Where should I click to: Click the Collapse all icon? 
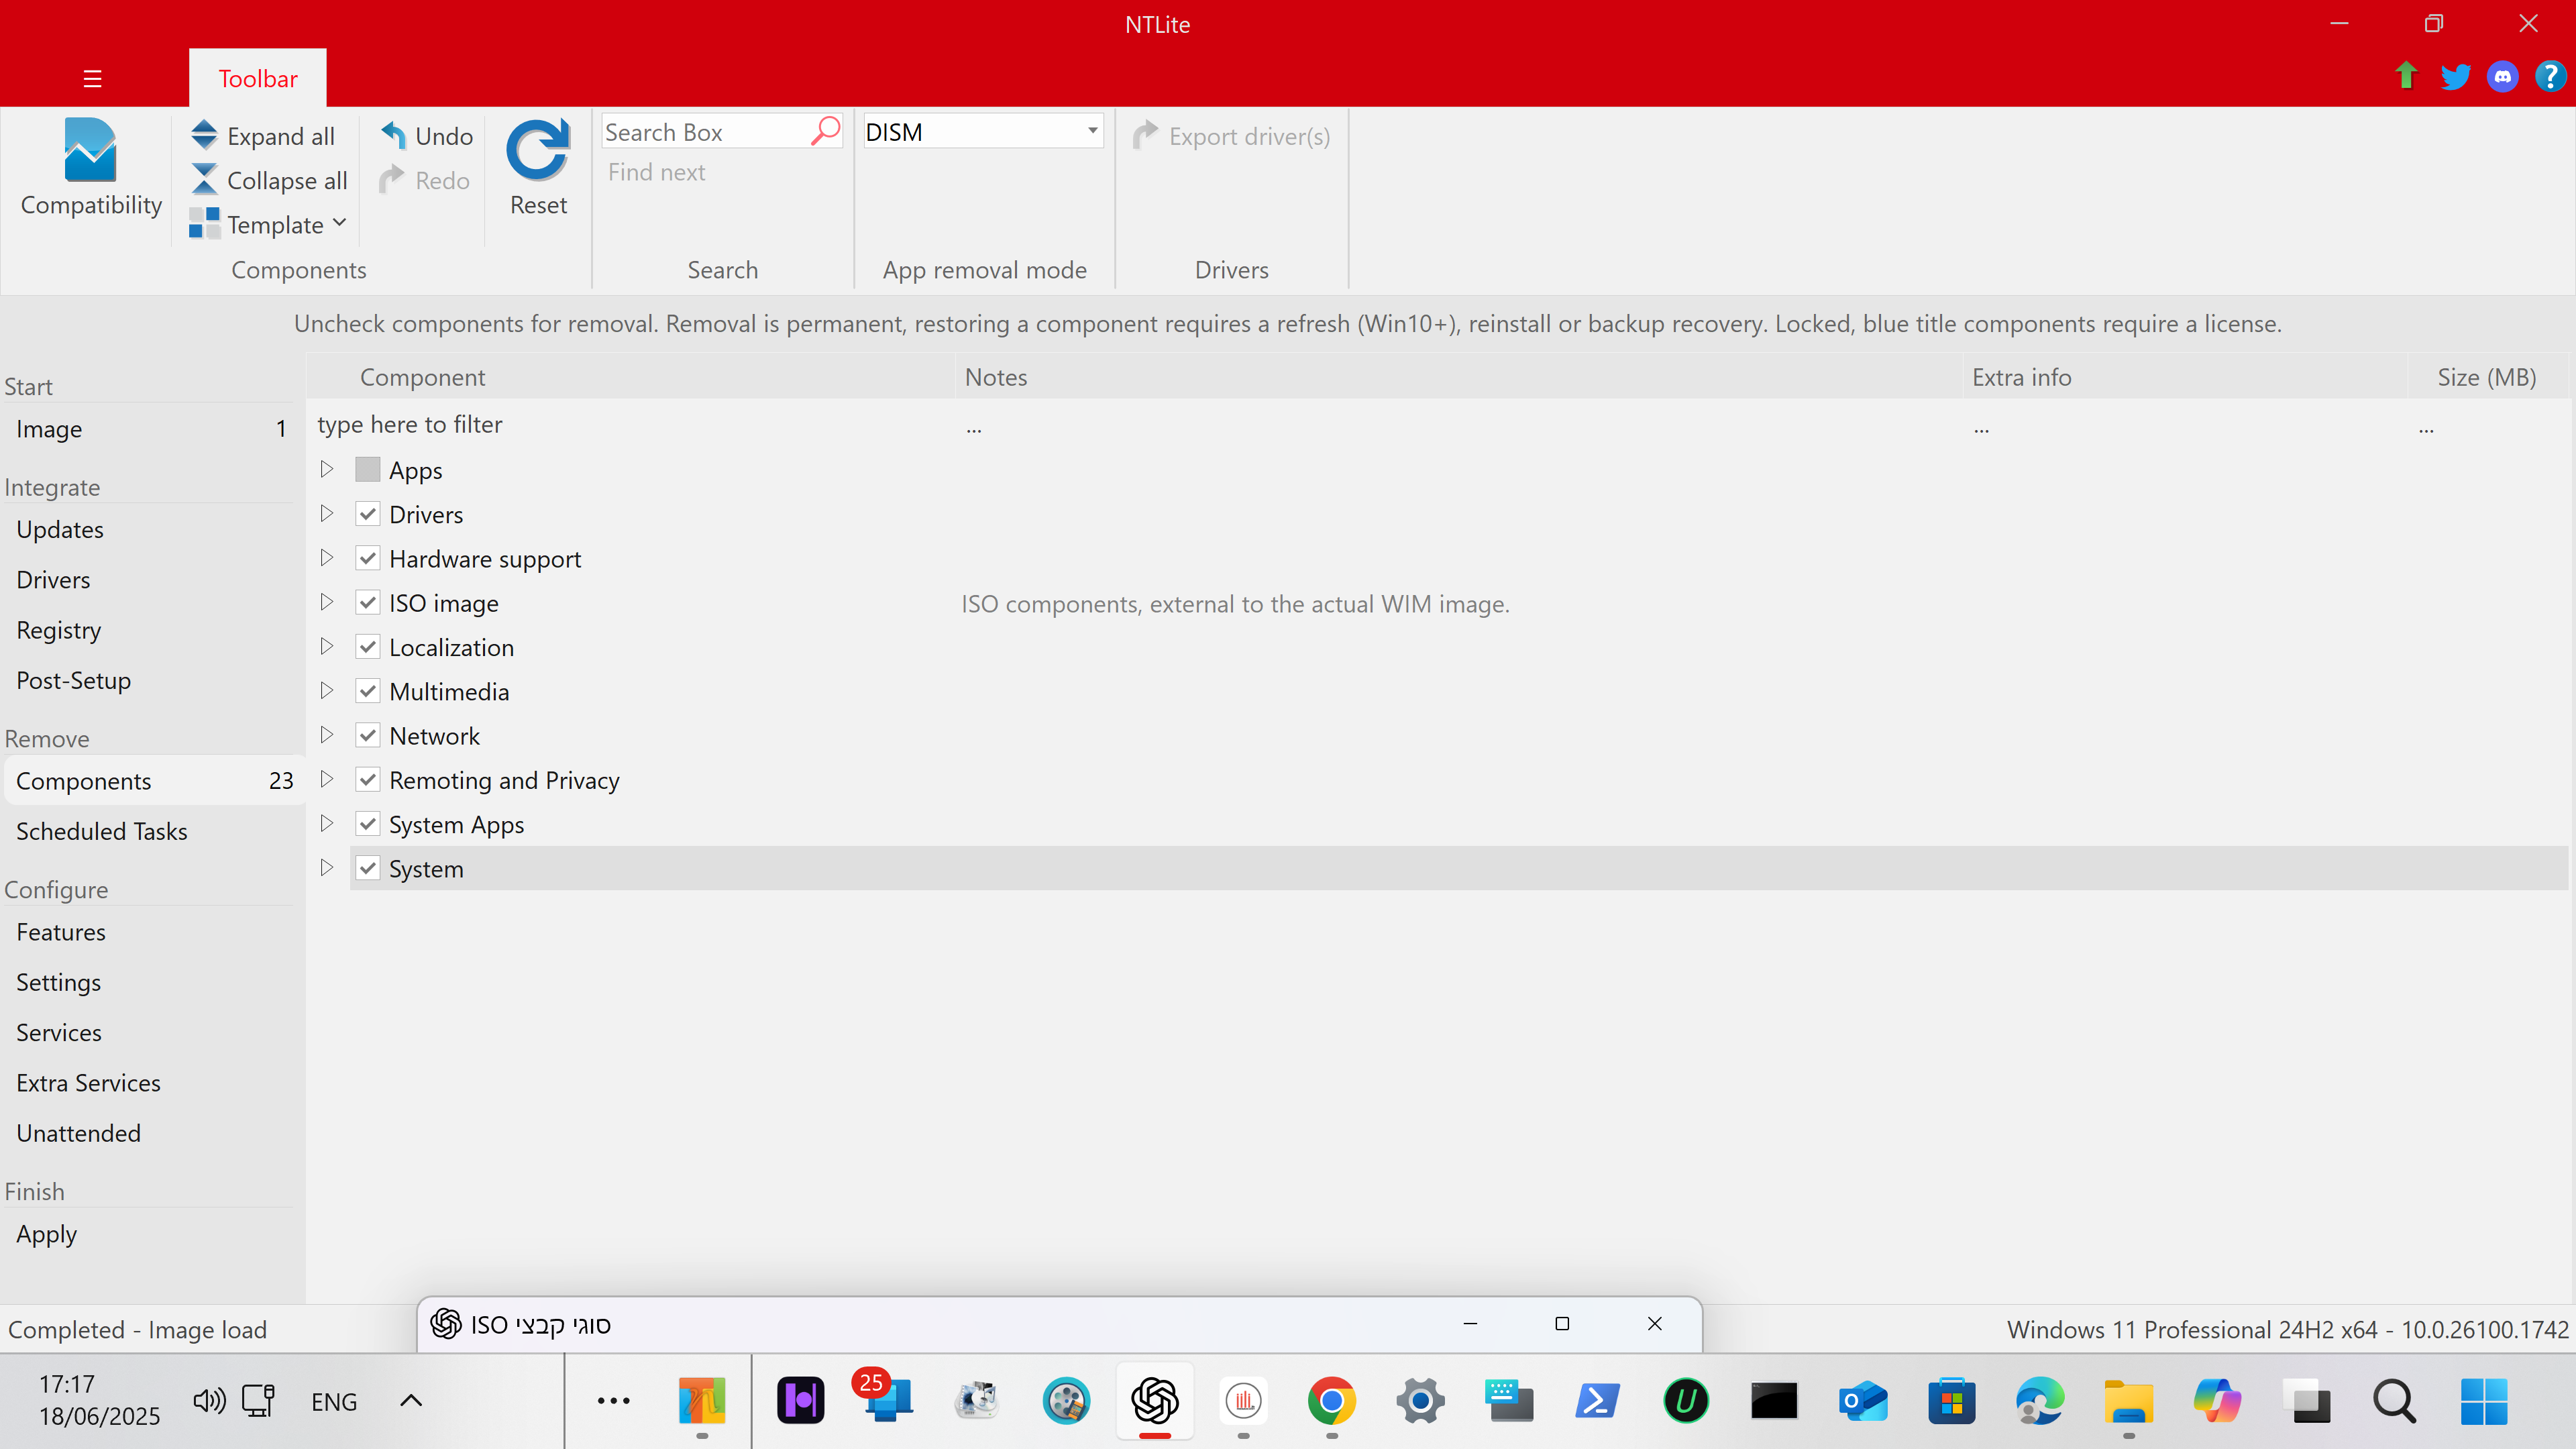click(204, 180)
